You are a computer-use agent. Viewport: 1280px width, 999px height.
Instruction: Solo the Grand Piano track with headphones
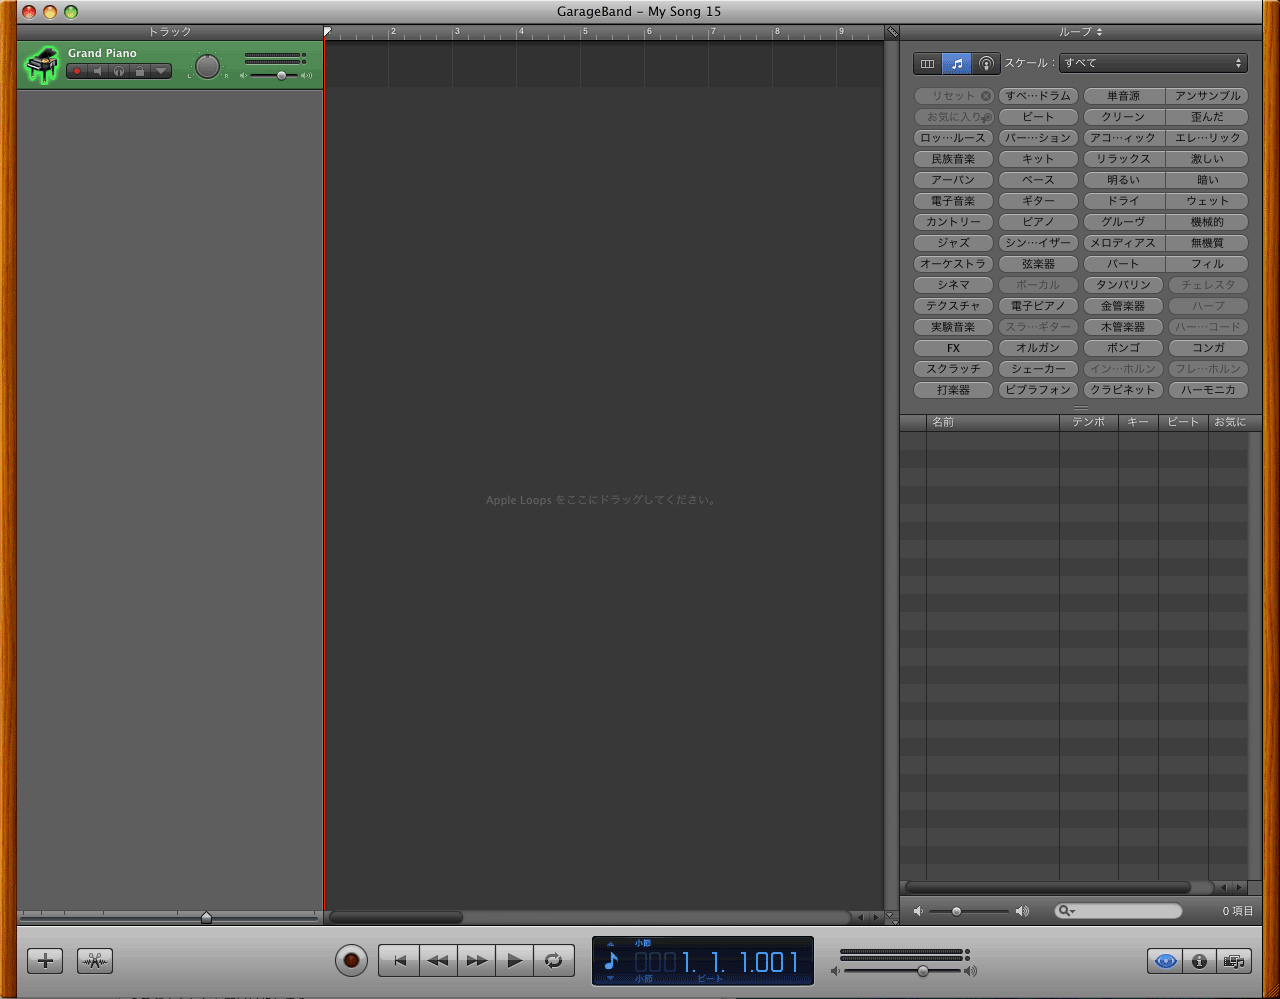point(119,72)
